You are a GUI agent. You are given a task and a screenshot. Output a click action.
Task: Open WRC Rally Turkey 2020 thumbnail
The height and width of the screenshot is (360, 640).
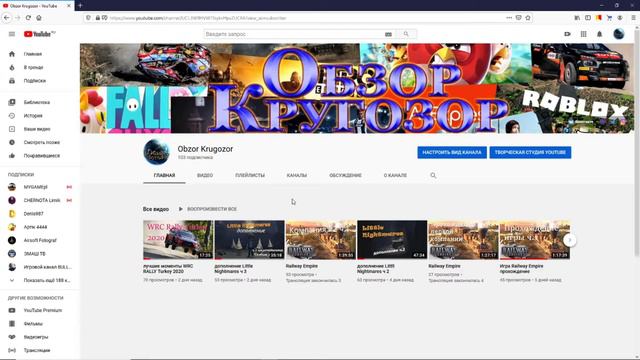point(178,240)
